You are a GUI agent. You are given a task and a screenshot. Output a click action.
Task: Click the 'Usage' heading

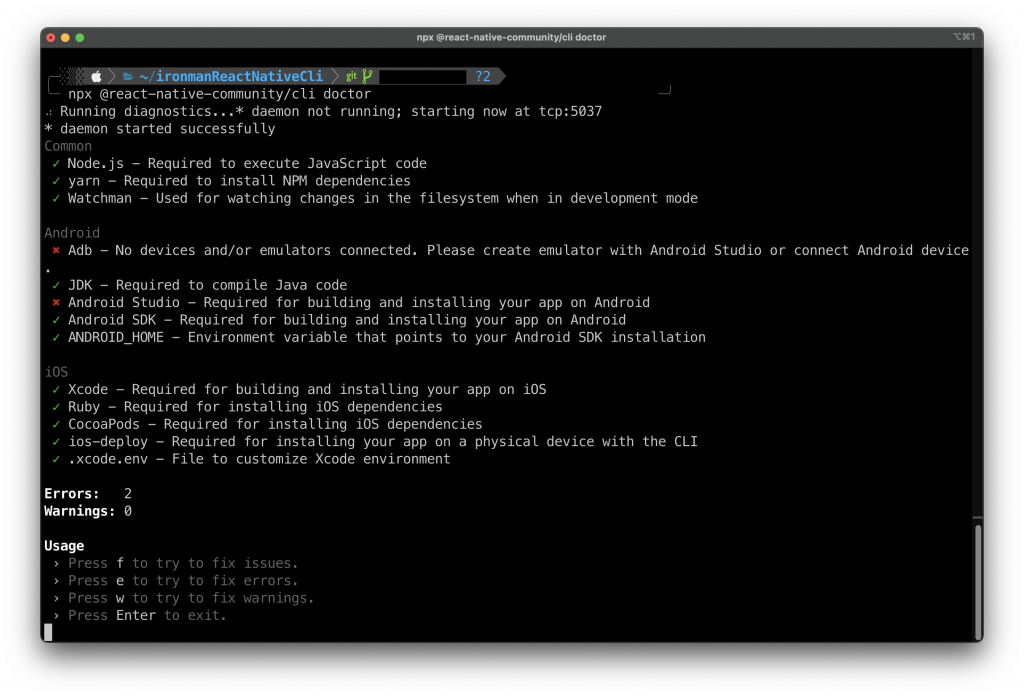click(x=64, y=546)
